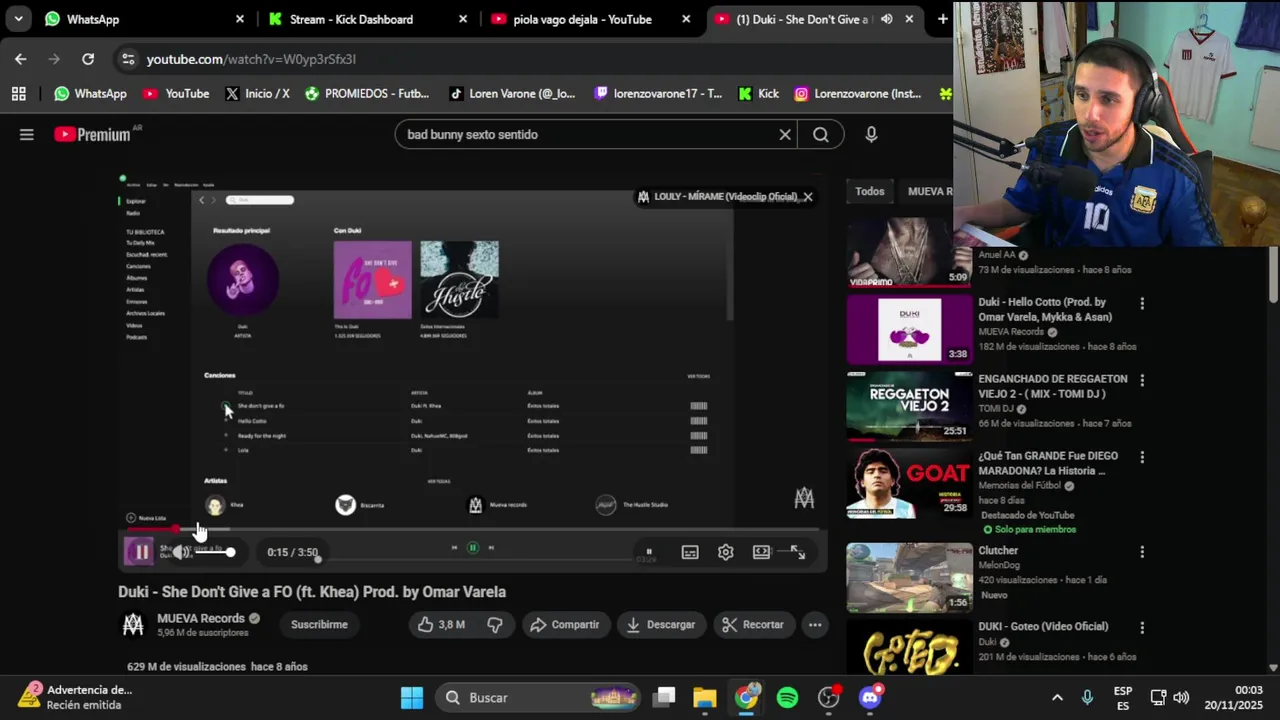
Task: Close the Kick Dashboard browser tab
Action: coord(463,19)
